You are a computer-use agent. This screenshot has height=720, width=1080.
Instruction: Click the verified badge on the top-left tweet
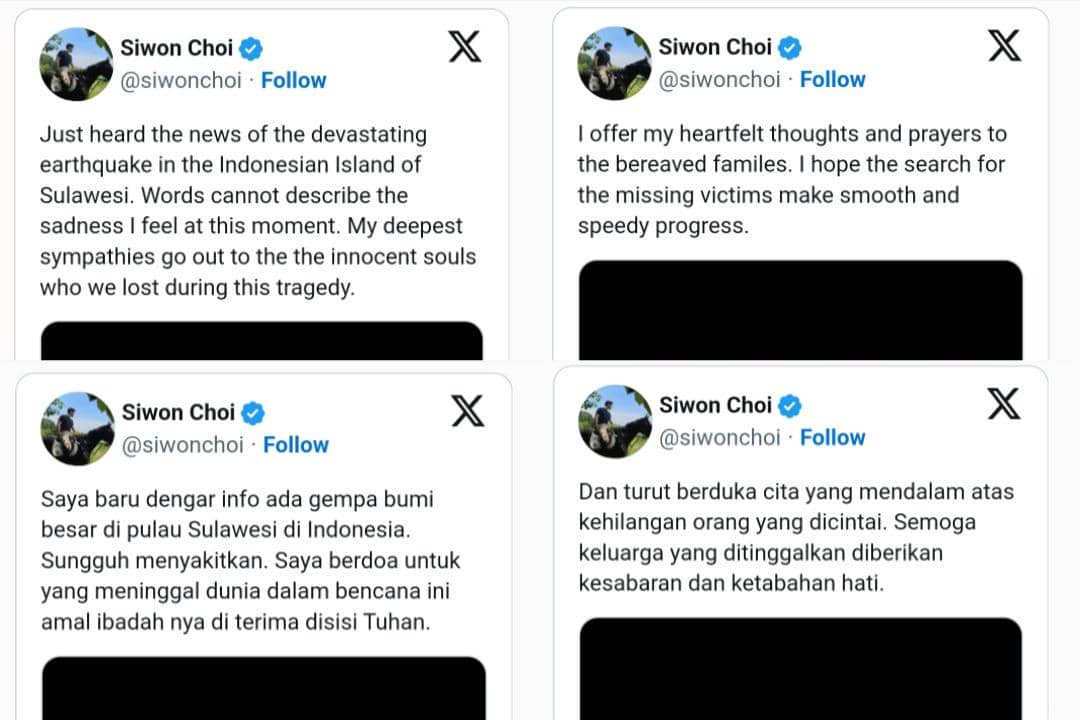[251, 47]
